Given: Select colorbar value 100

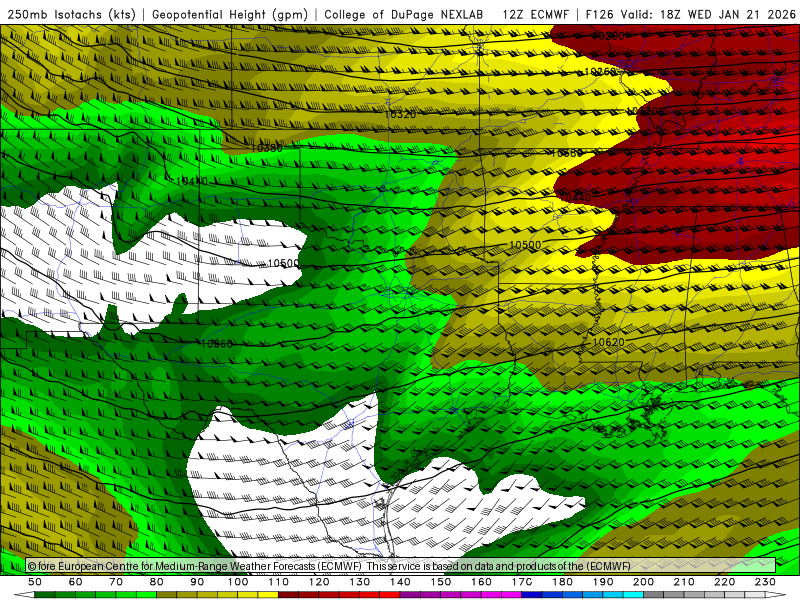Looking at the screenshot, I should pos(238,582).
